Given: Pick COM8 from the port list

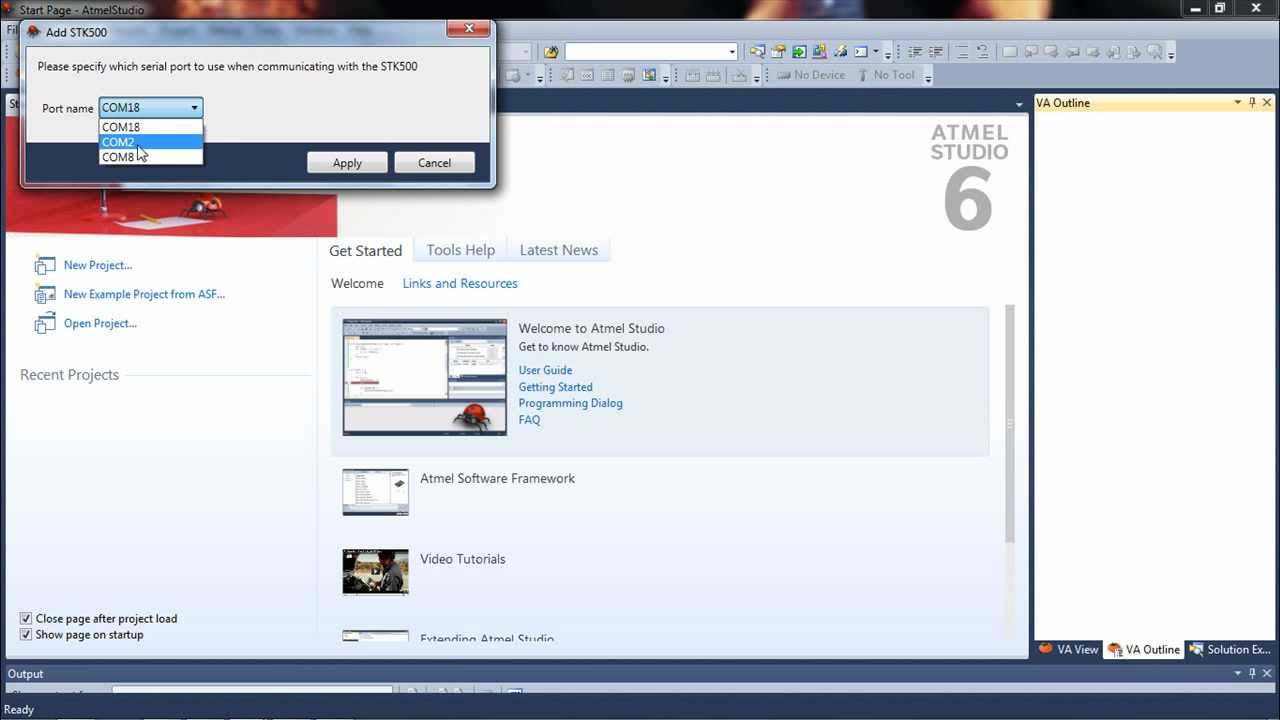Looking at the screenshot, I should 151,157.
